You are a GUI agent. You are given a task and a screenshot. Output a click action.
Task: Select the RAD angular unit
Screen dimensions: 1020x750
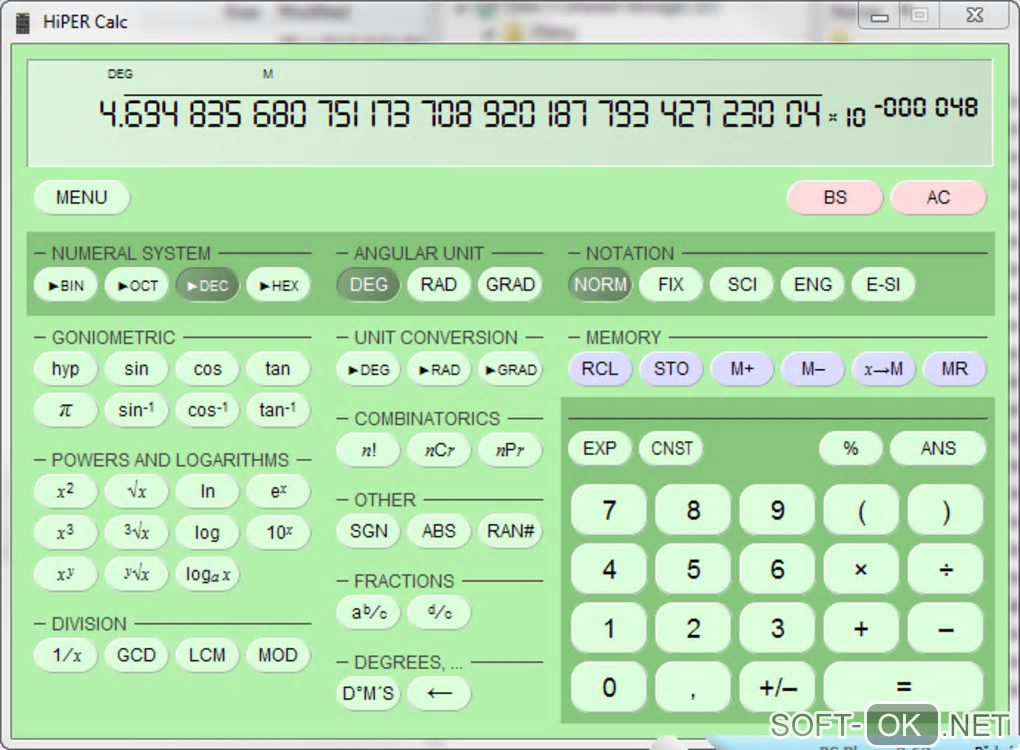pos(439,284)
